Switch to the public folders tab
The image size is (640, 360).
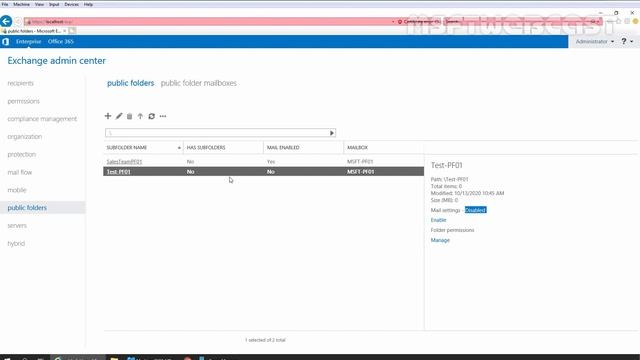pos(131,83)
